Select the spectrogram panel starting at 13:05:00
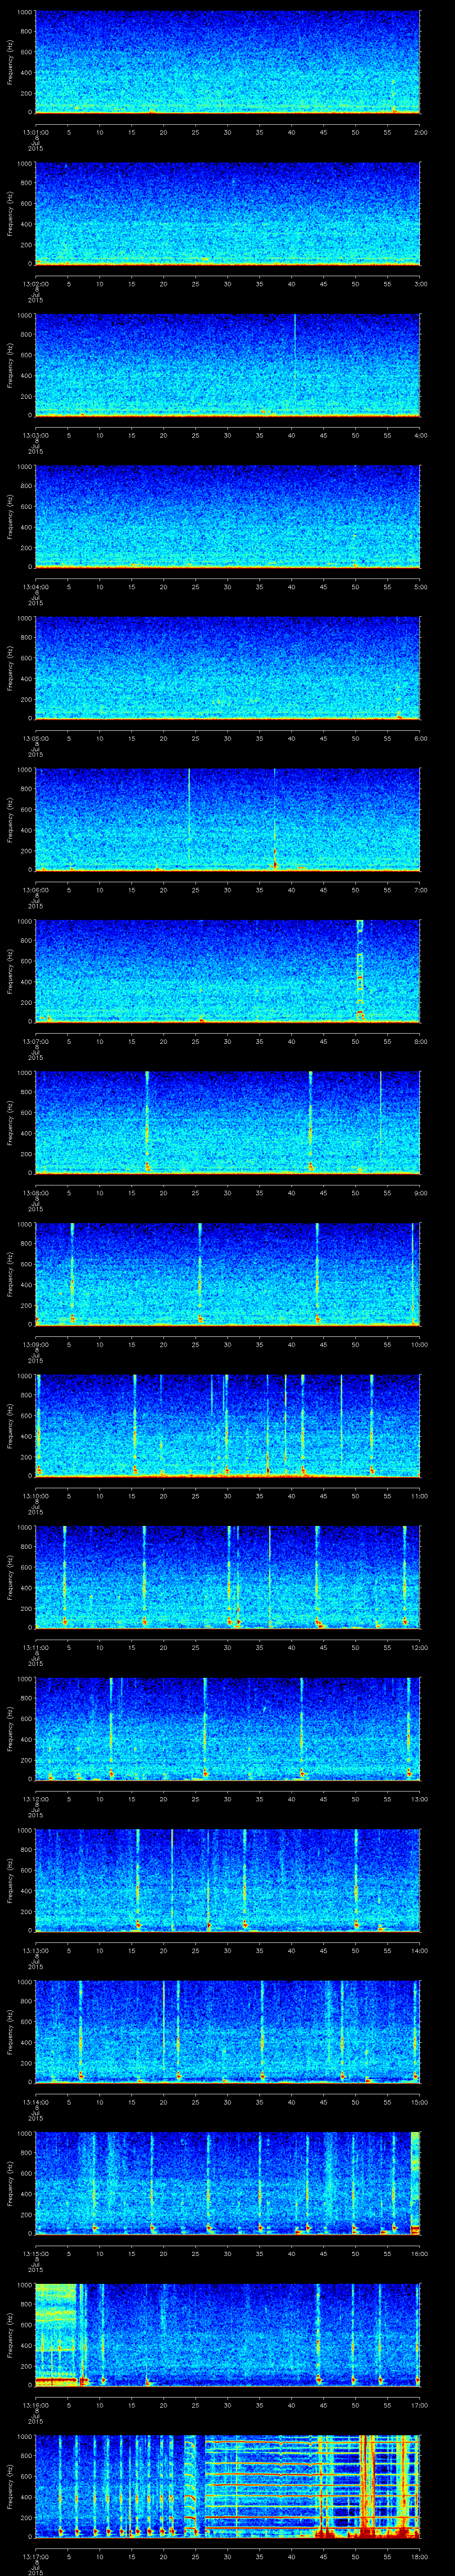Screen dimensions: 455x2576 pos(227,668)
